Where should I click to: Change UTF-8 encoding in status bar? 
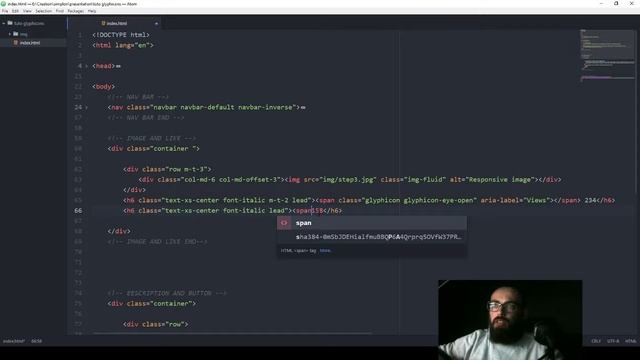(613, 341)
